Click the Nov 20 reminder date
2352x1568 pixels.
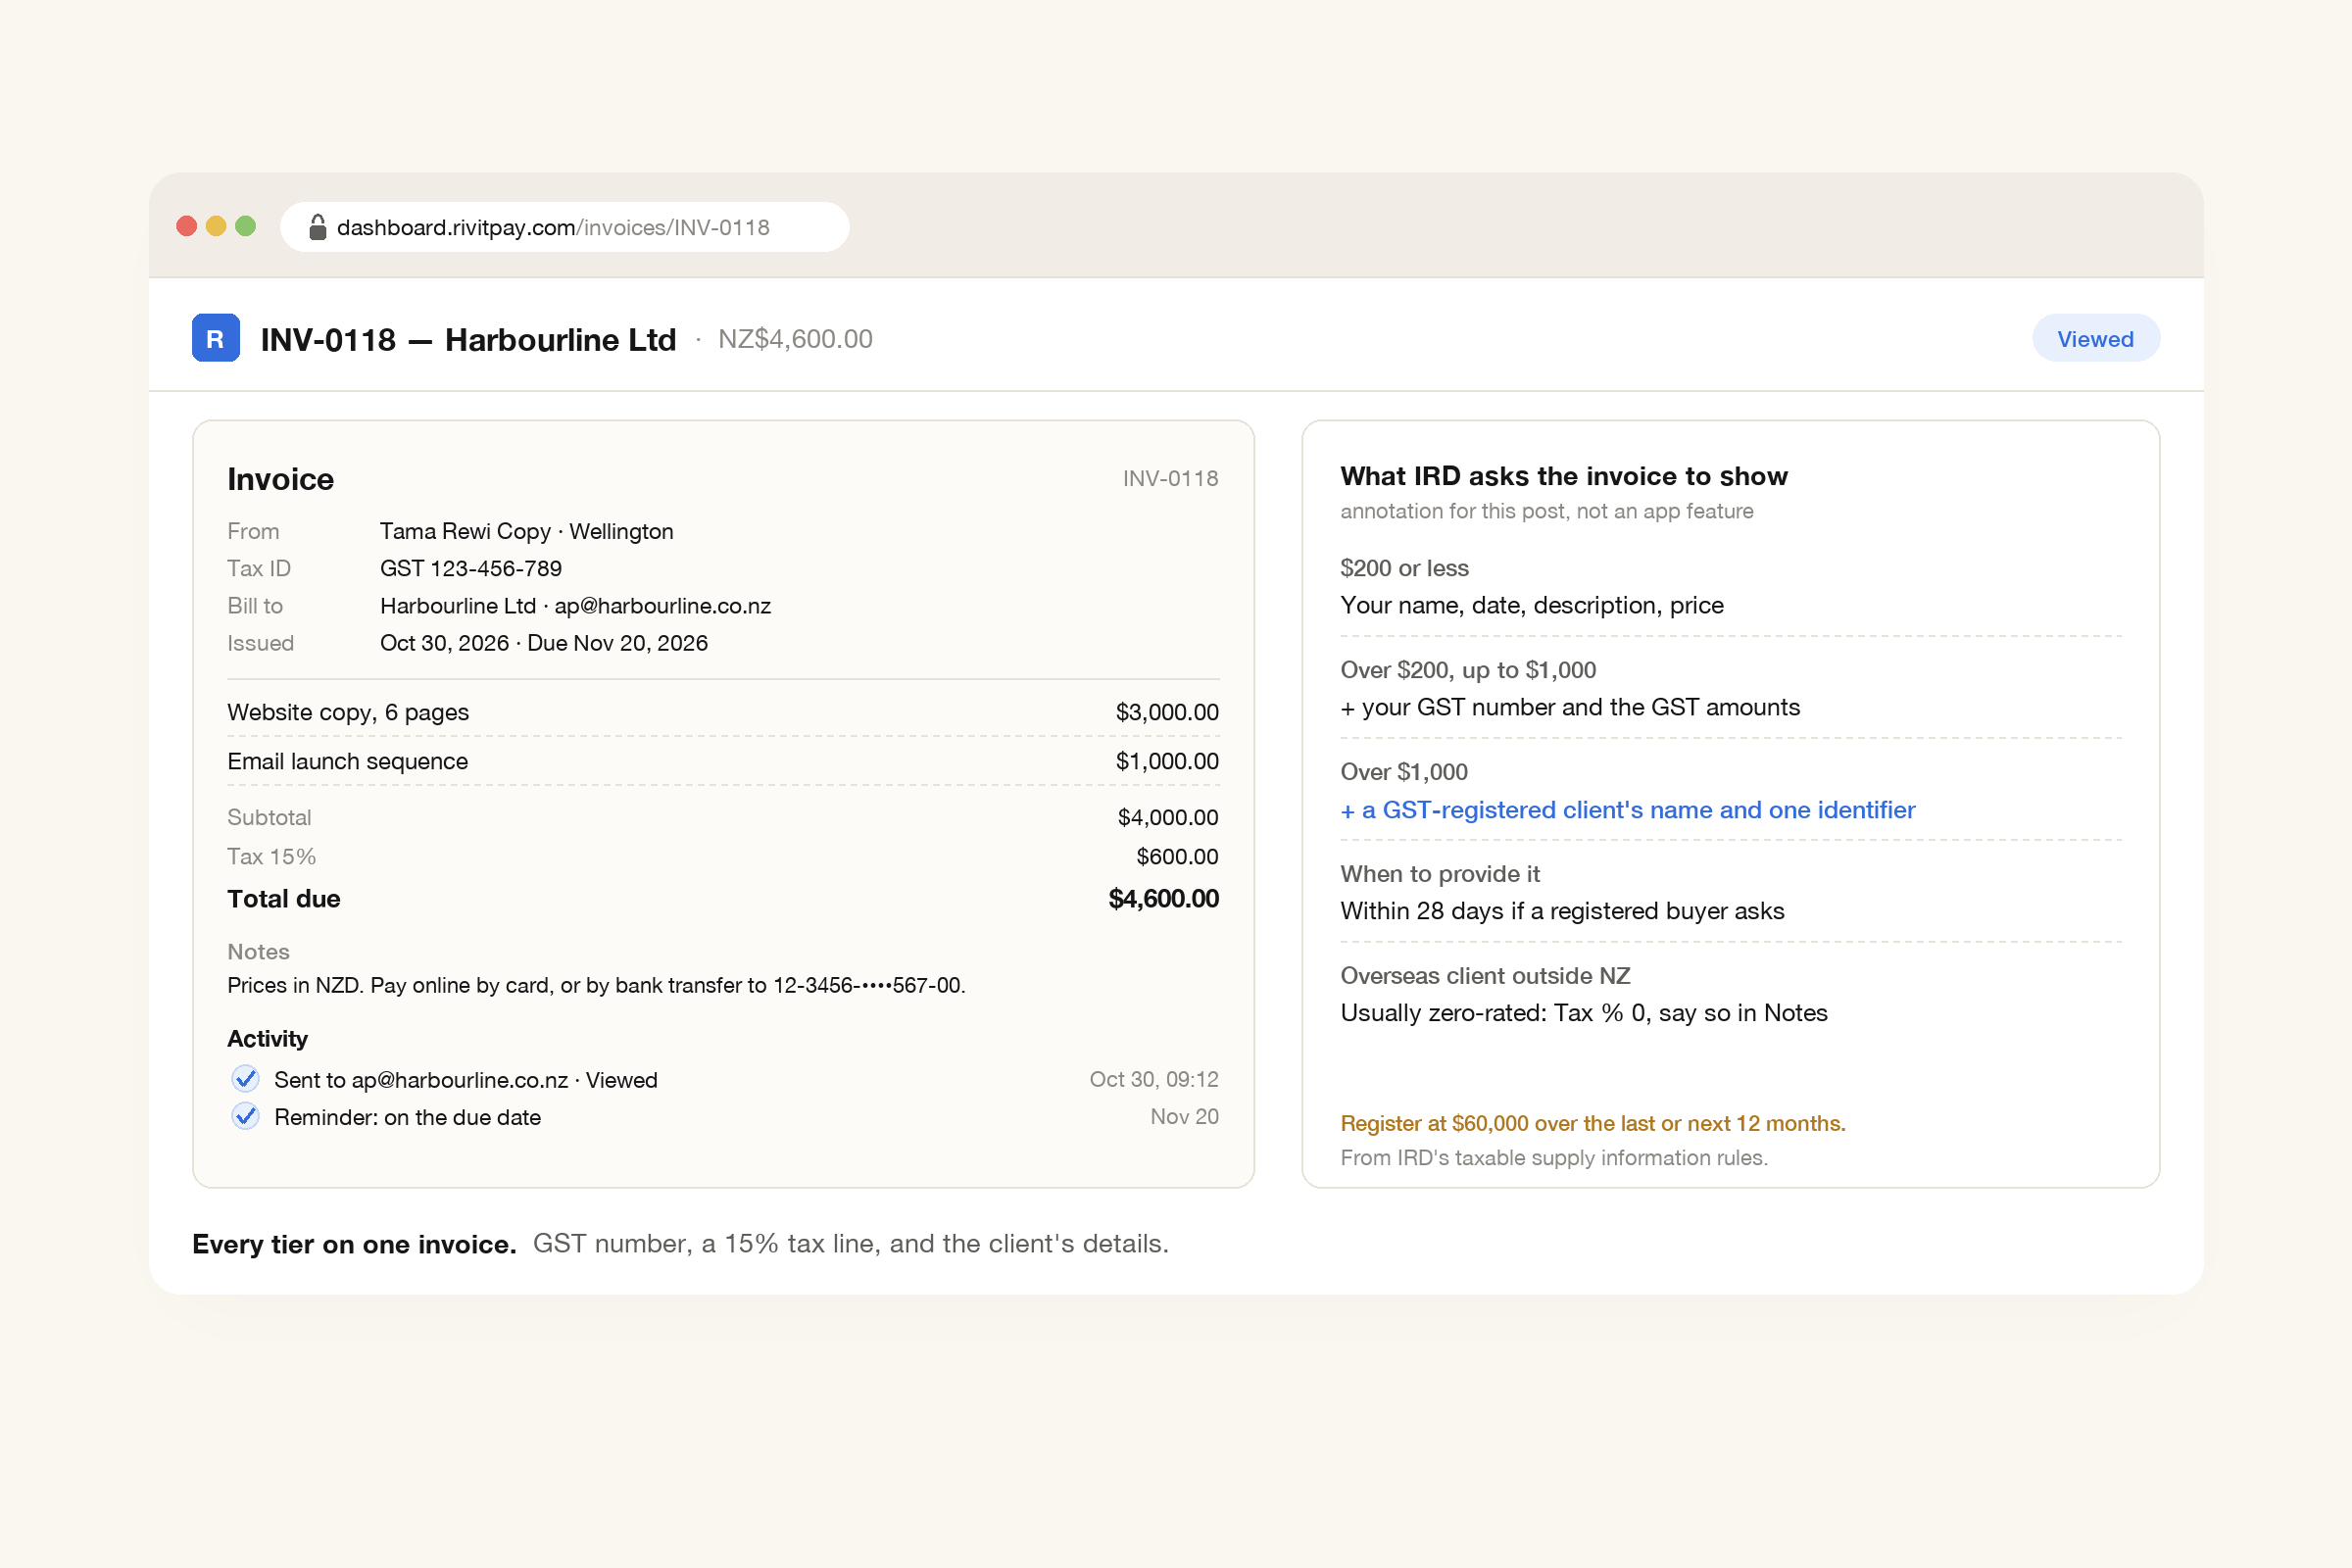click(x=1184, y=1116)
